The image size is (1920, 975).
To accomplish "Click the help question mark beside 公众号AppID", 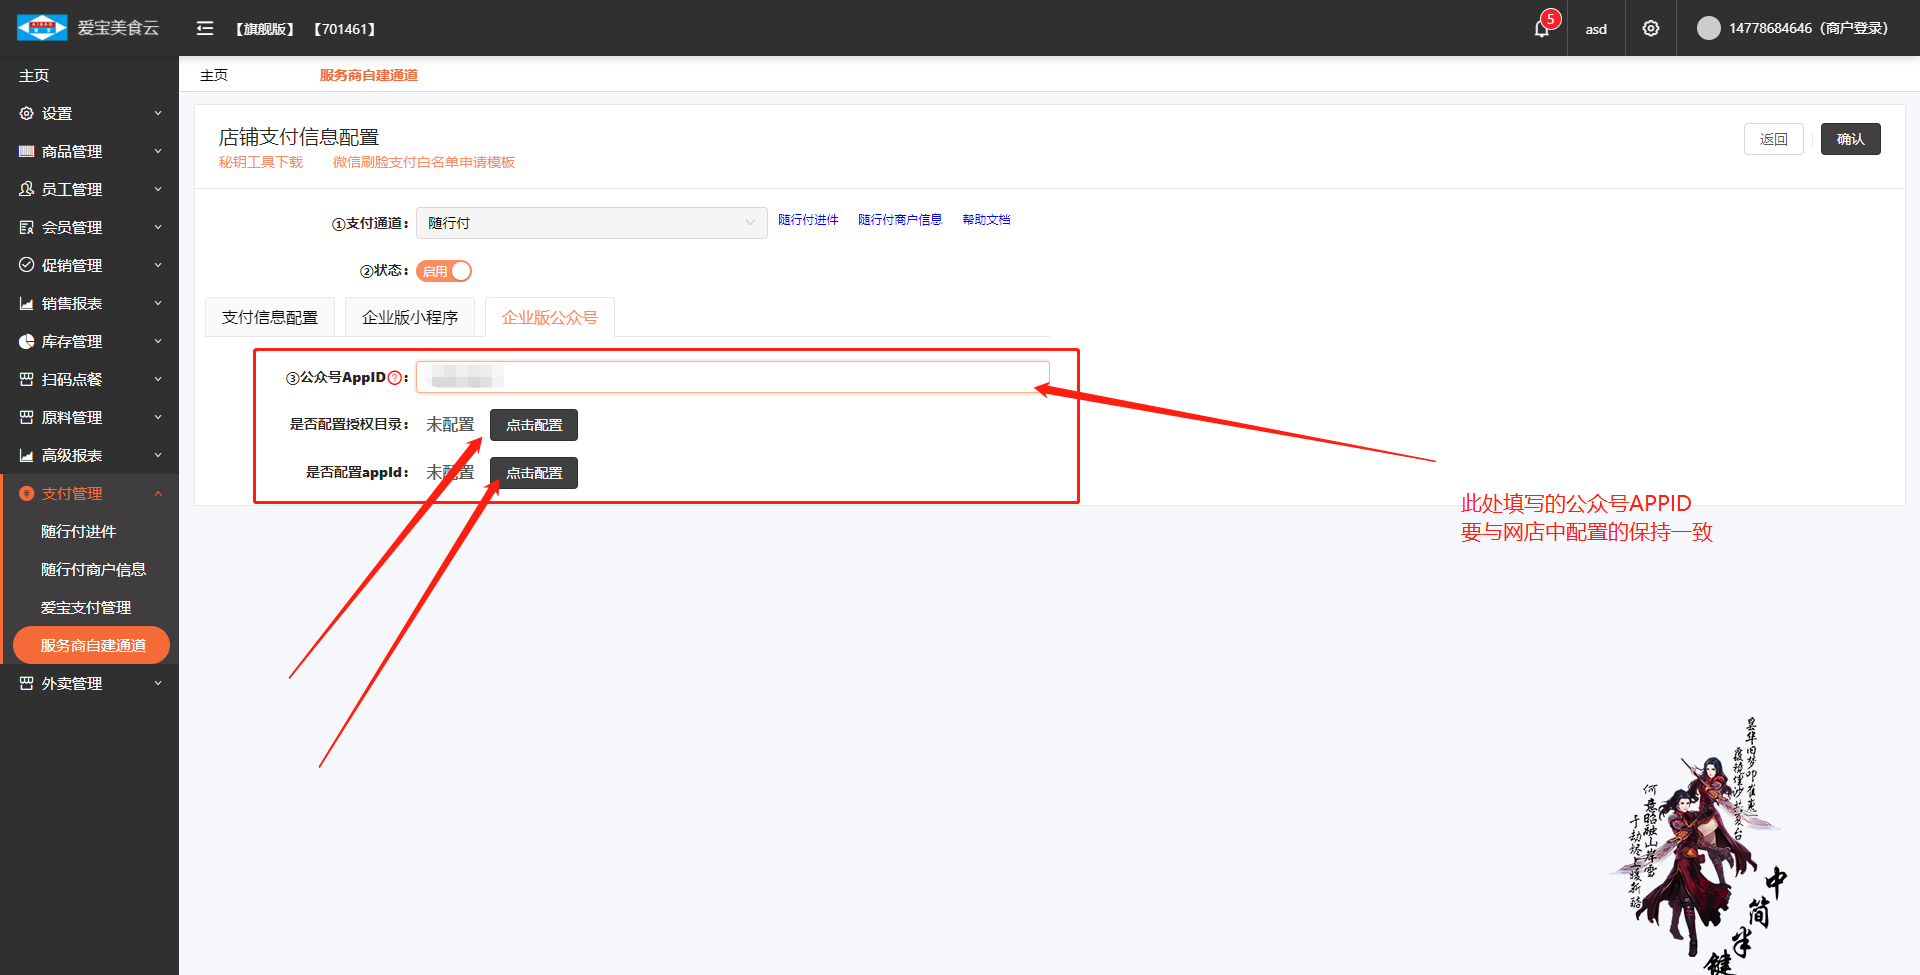I will click(x=394, y=378).
